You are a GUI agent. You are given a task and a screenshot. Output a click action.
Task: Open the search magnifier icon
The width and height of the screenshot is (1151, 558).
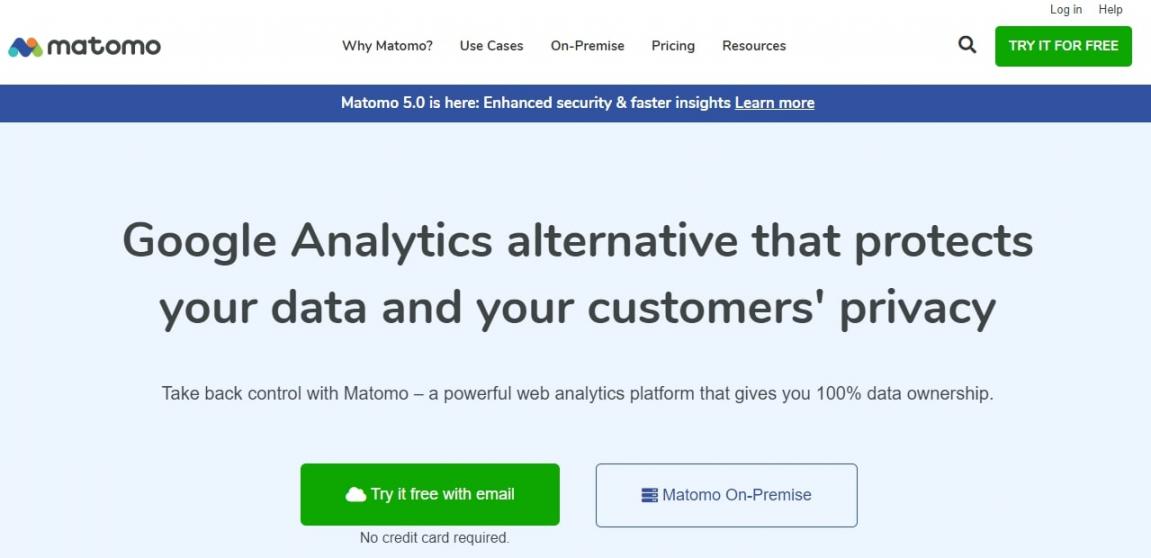(x=967, y=45)
